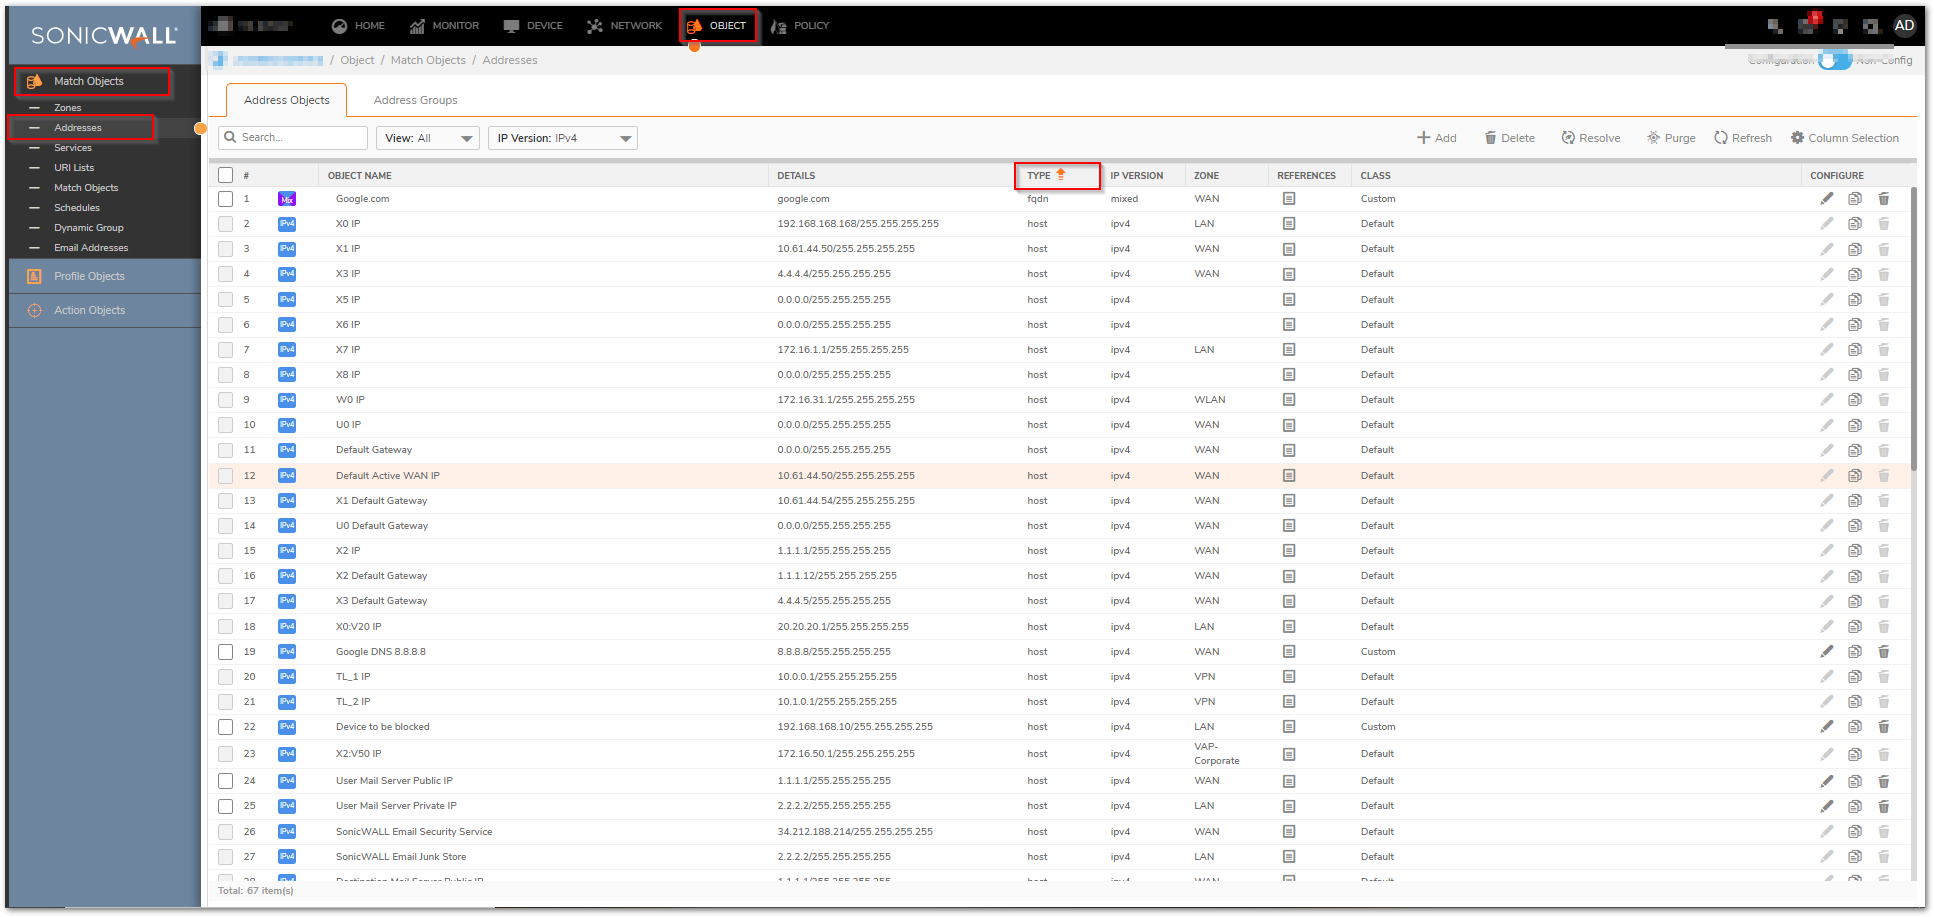Expand Profile Objects in sidebar
The height and width of the screenshot is (917, 1934).
89,276
